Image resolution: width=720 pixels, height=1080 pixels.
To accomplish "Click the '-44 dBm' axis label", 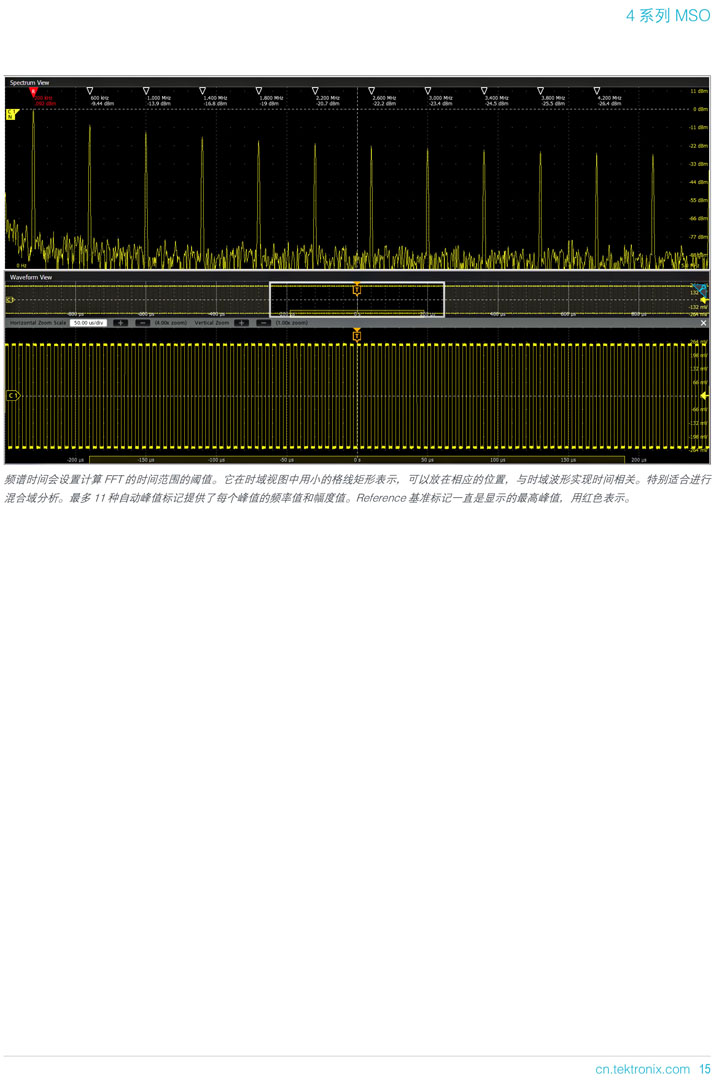I will tap(698, 183).
